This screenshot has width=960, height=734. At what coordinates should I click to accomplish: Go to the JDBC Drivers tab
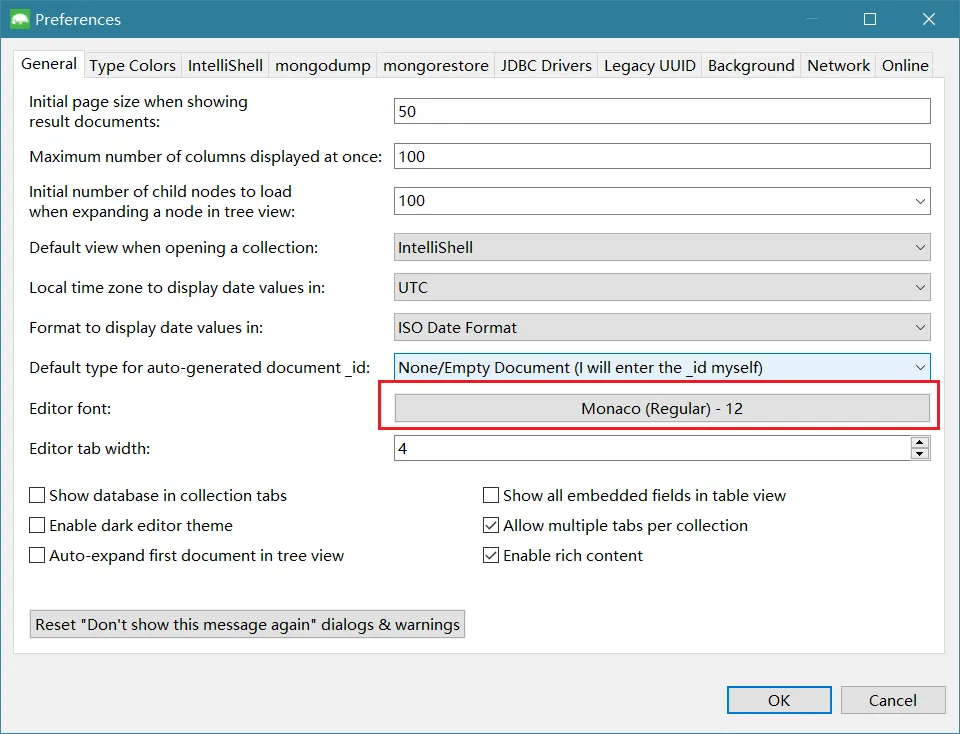[548, 65]
